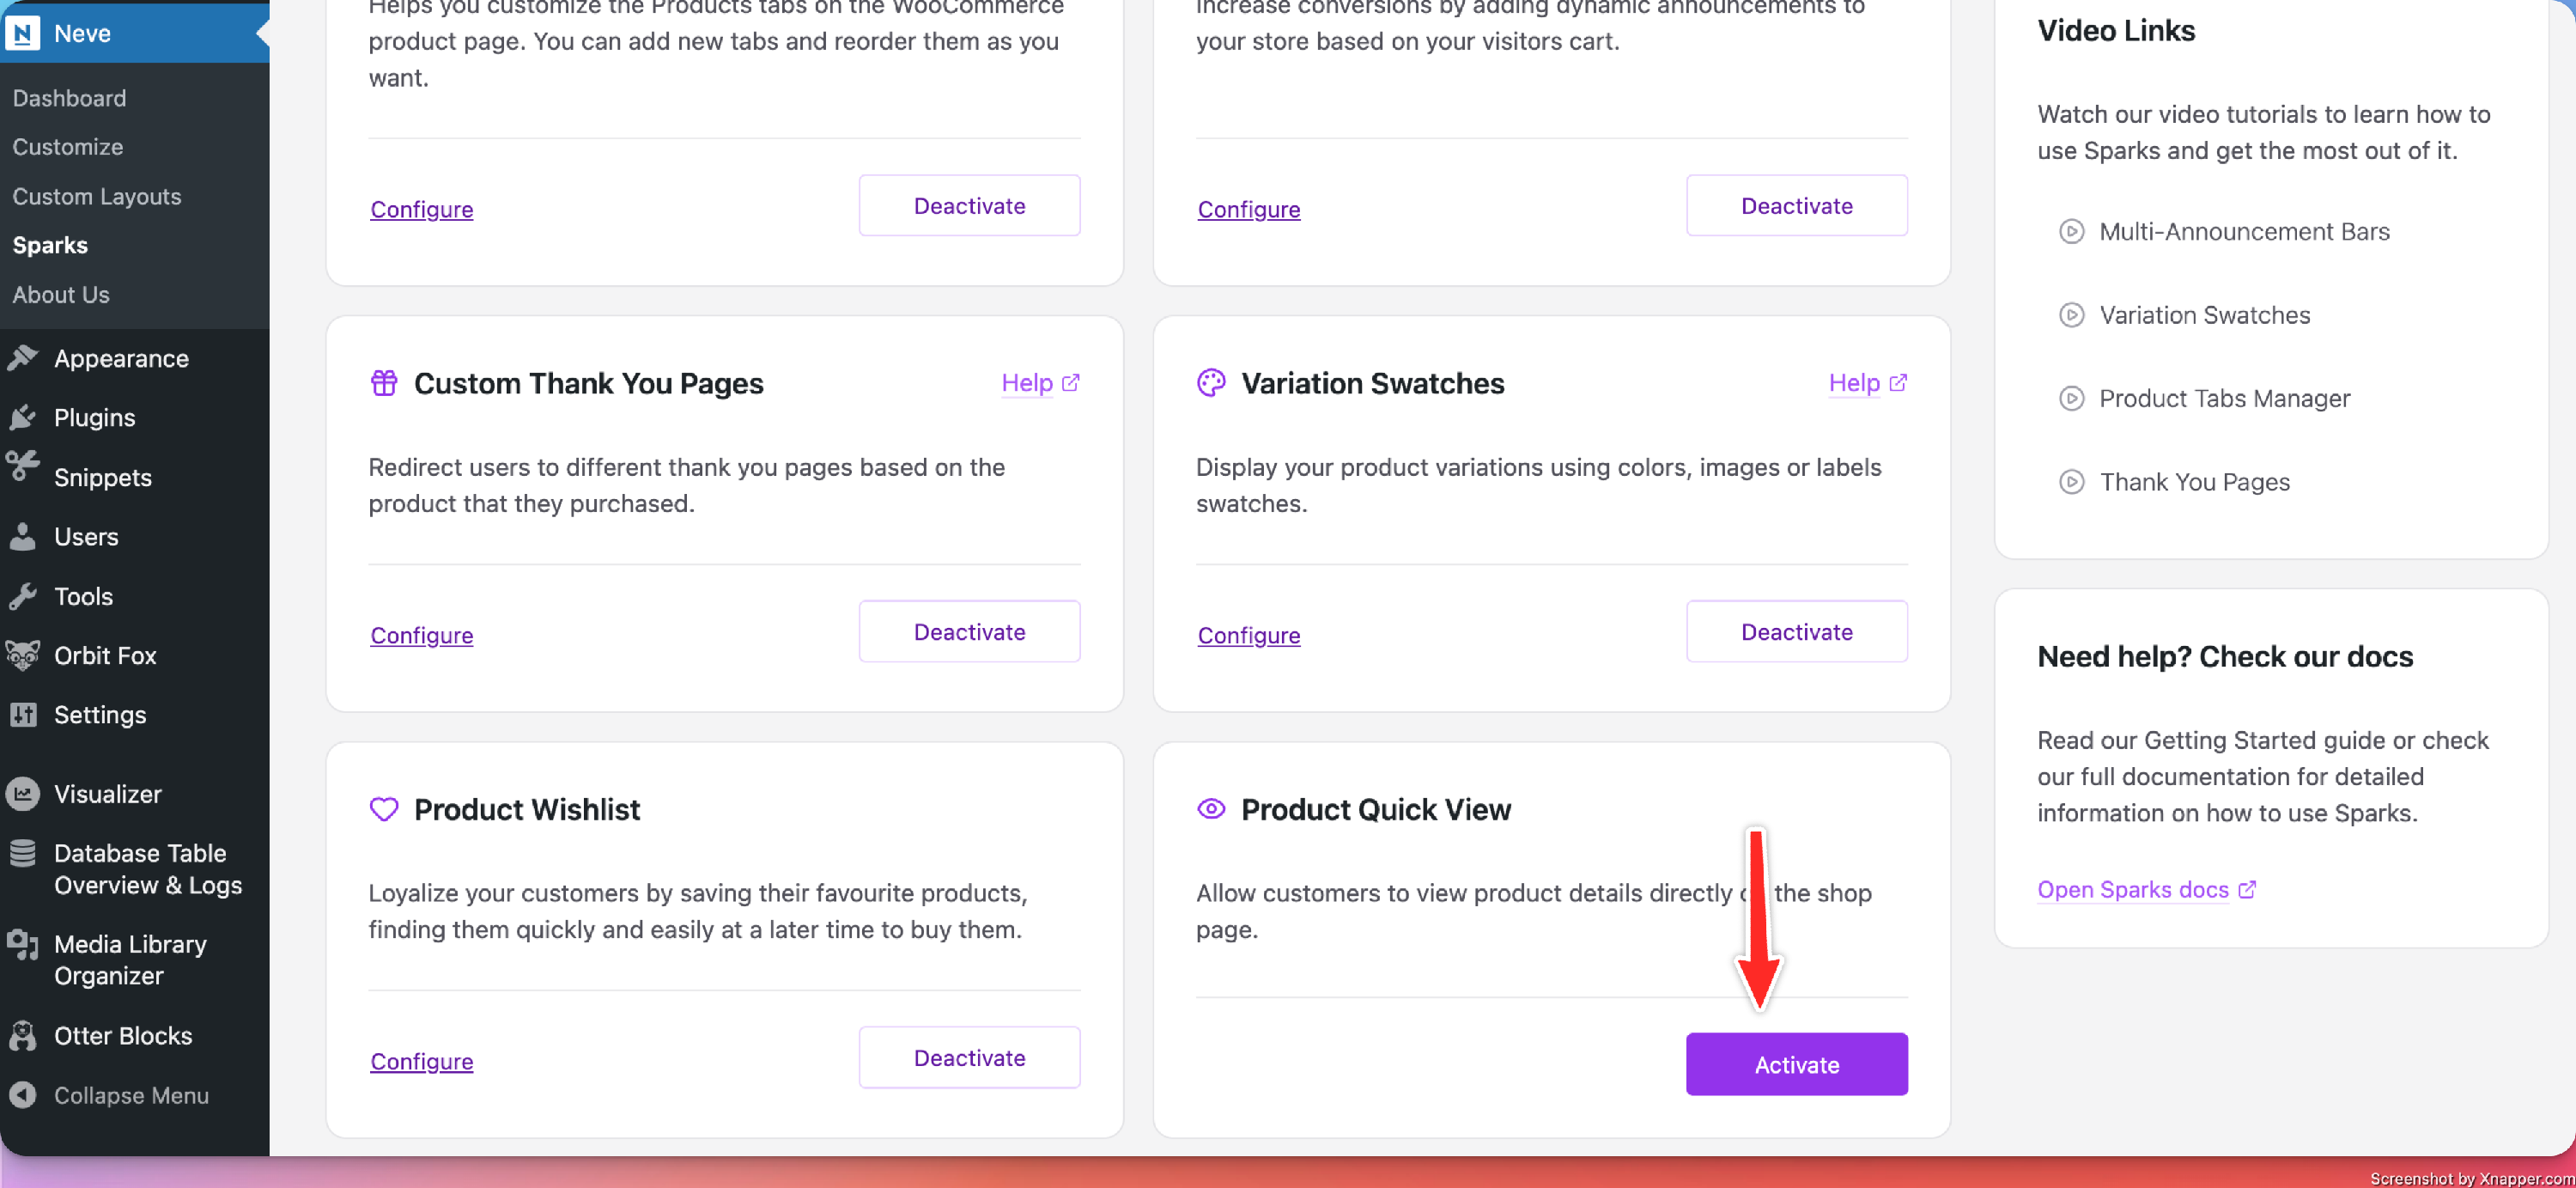Go to the Neve Dashboard submenu item
This screenshot has height=1188, width=2576.
[69, 98]
